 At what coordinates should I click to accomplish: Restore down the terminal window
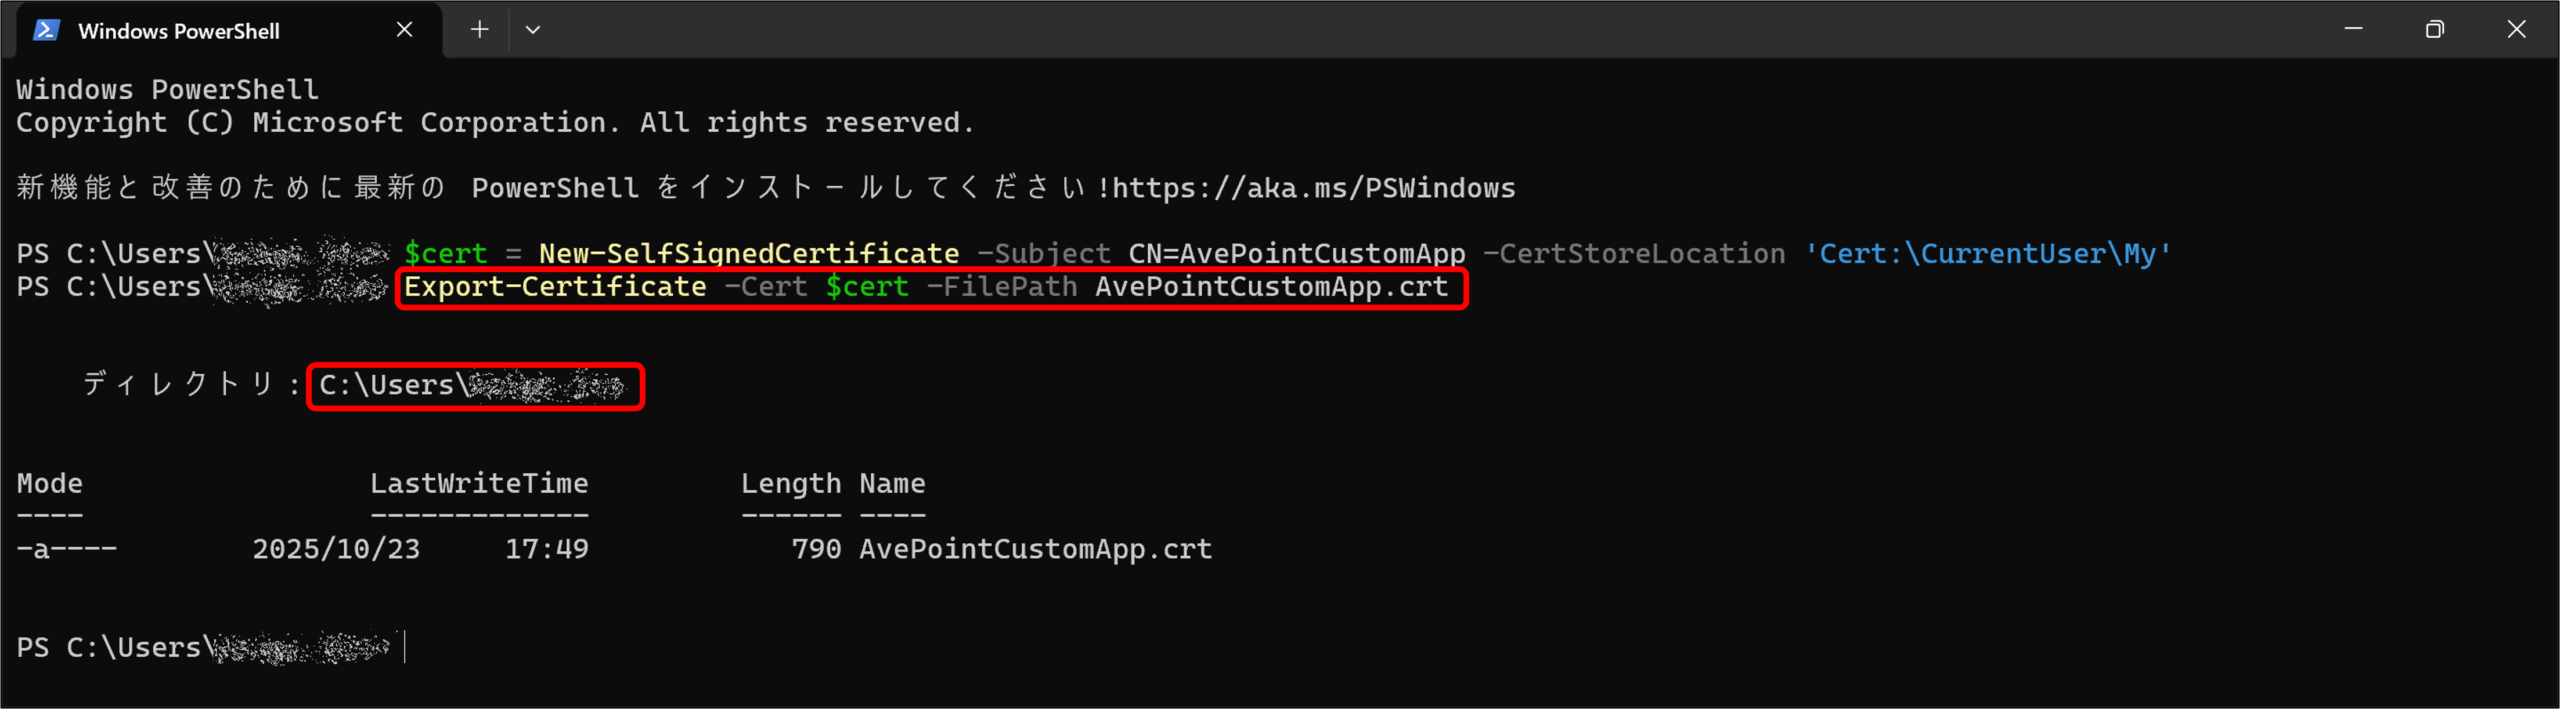(x=2435, y=30)
